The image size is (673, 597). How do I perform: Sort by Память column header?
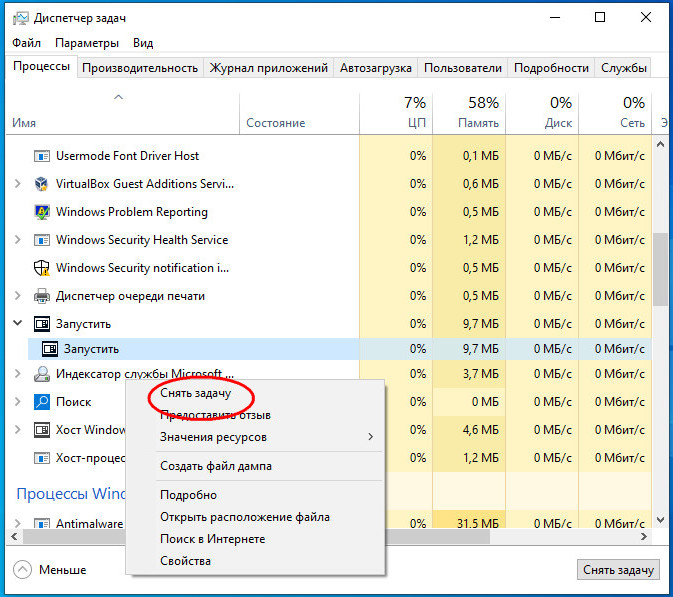click(469, 113)
